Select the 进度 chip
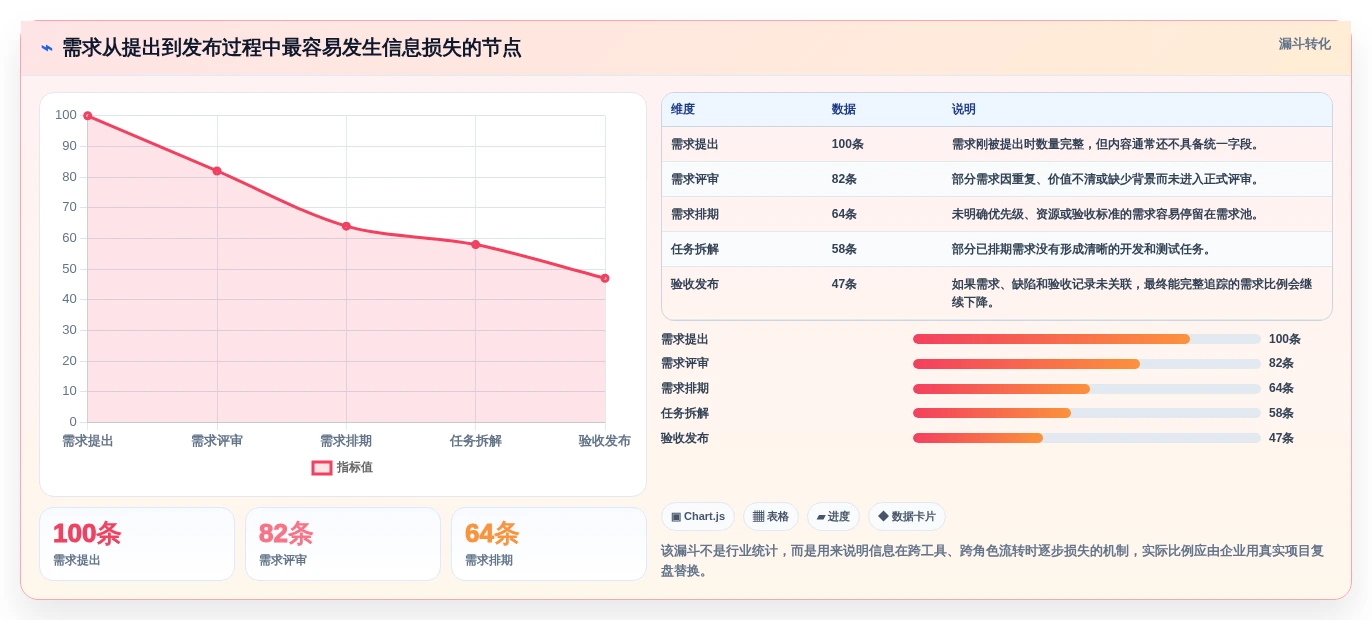Image resolution: width=1372 pixels, height=620 pixels. [833, 516]
